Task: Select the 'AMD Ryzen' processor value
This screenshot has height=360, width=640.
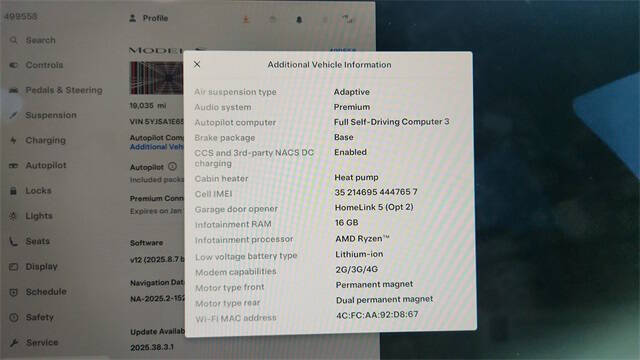Action: tap(362, 238)
